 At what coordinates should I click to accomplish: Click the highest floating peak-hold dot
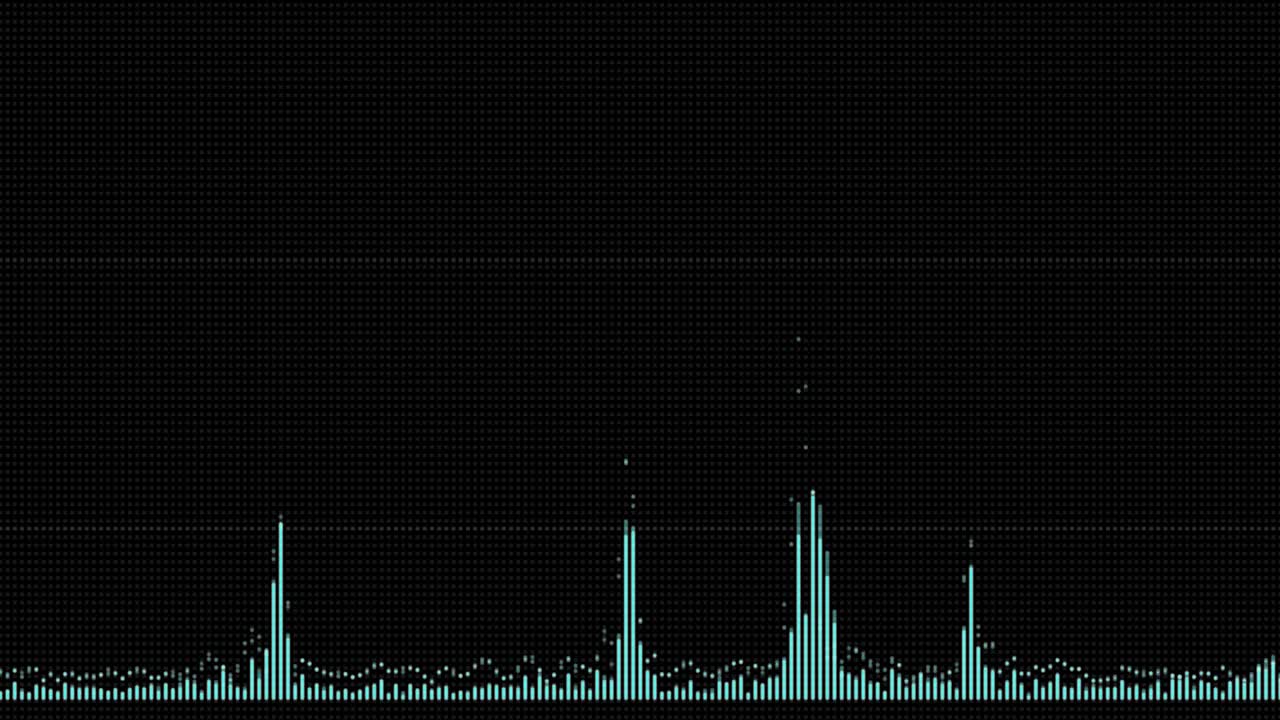[798, 340]
